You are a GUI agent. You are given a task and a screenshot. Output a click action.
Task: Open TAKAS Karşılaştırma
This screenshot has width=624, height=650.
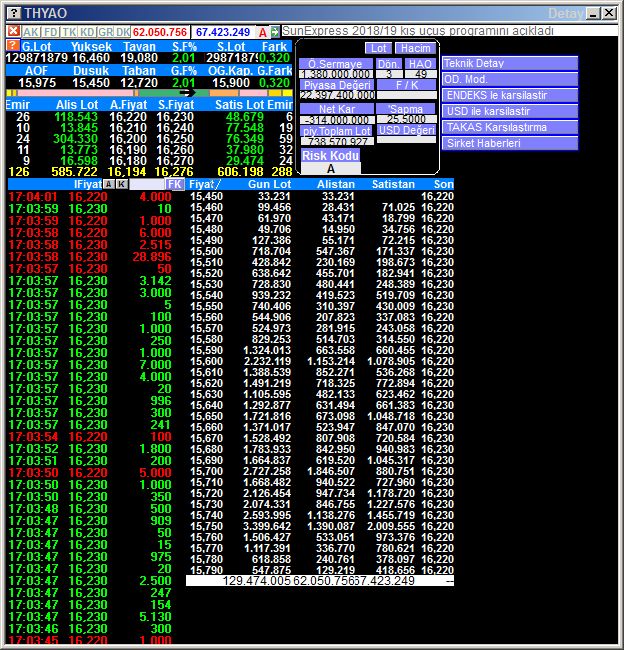pyautogui.click(x=510, y=127)
